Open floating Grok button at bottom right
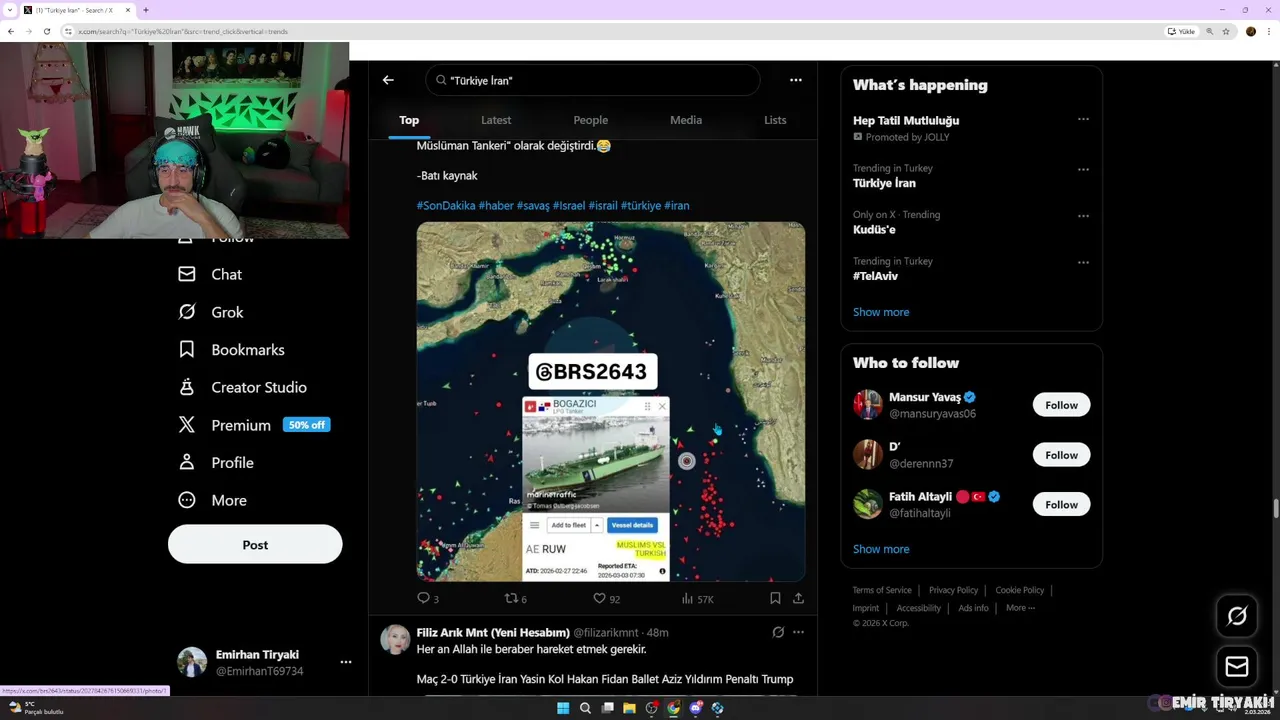This screenshot has height=720, width=1280. click(x=1237, y=616)
